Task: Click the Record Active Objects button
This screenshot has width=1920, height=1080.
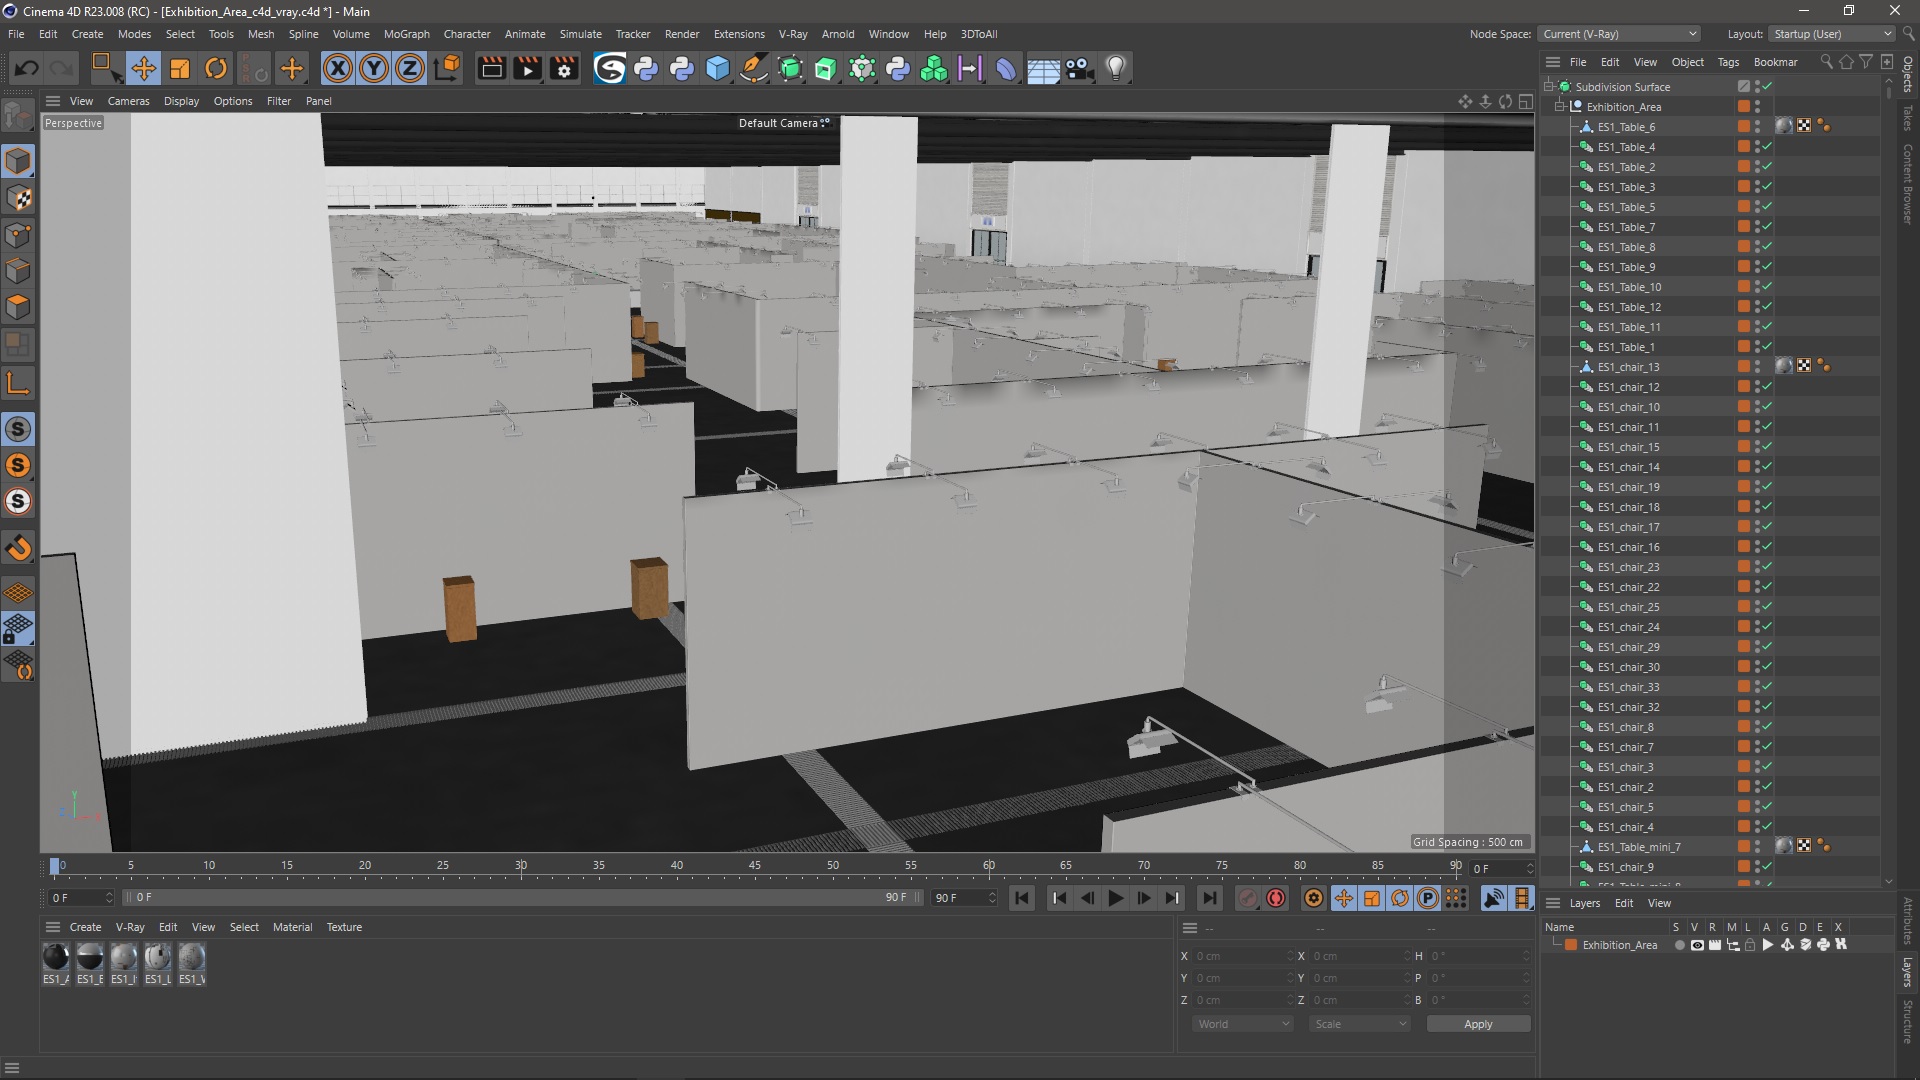Action: (1247, 898)
